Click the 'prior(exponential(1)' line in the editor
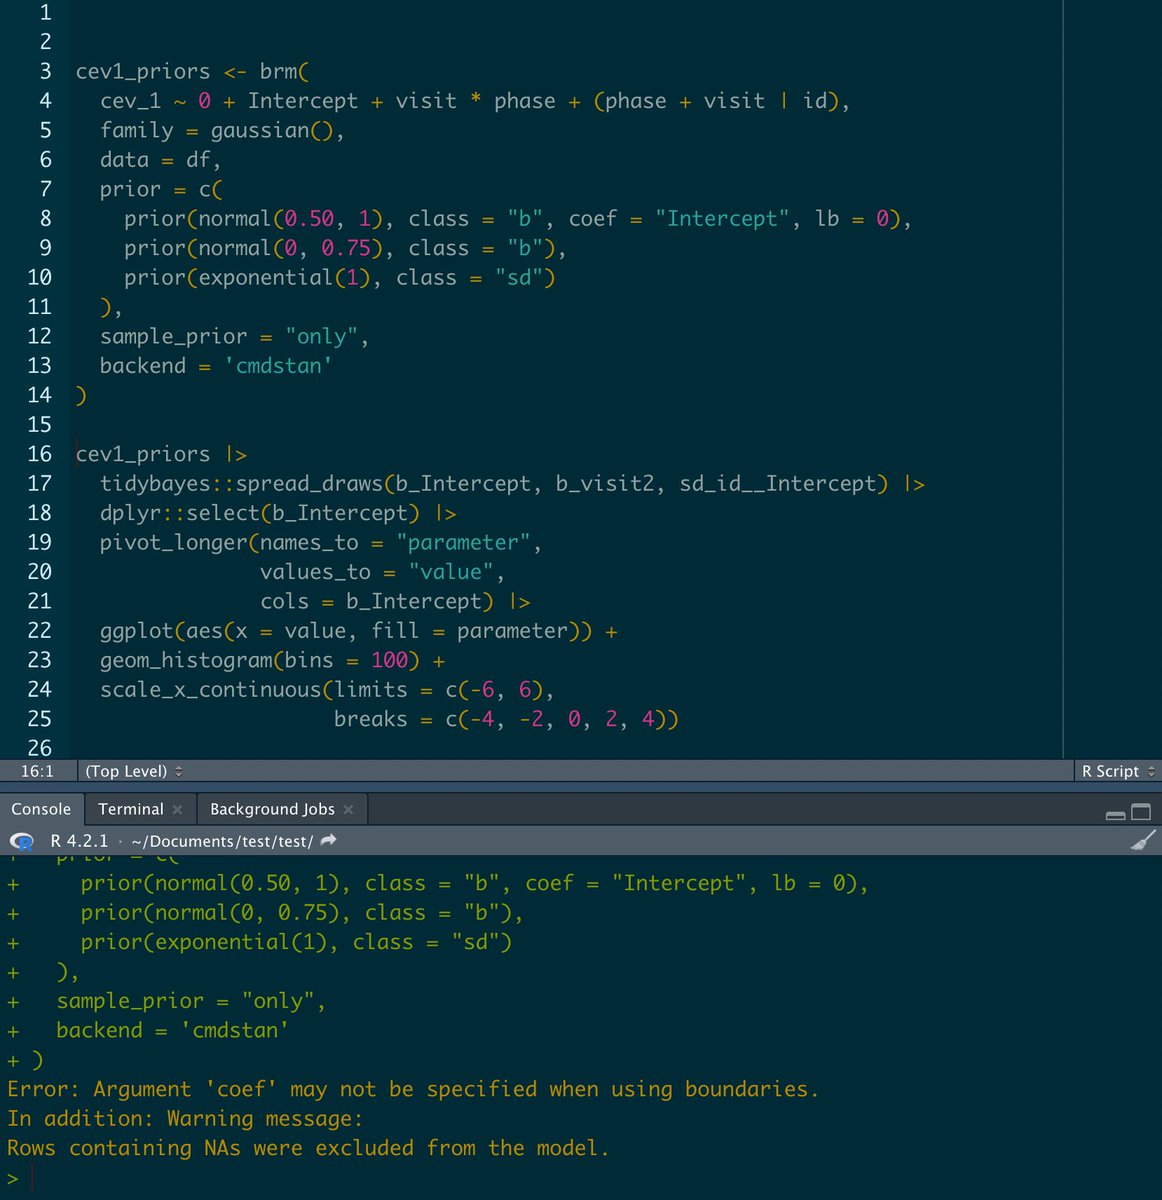Screen dimensions: 1162x1200 coord(340,277)
